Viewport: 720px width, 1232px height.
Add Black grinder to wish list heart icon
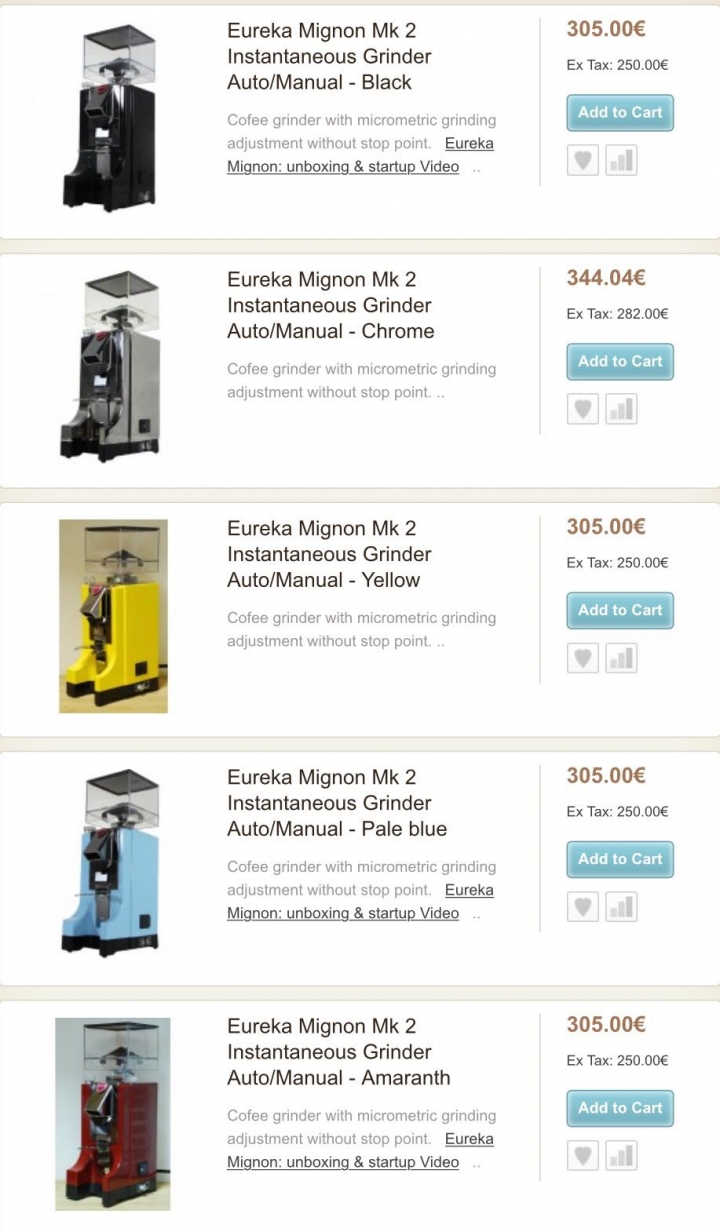point(583,160)
